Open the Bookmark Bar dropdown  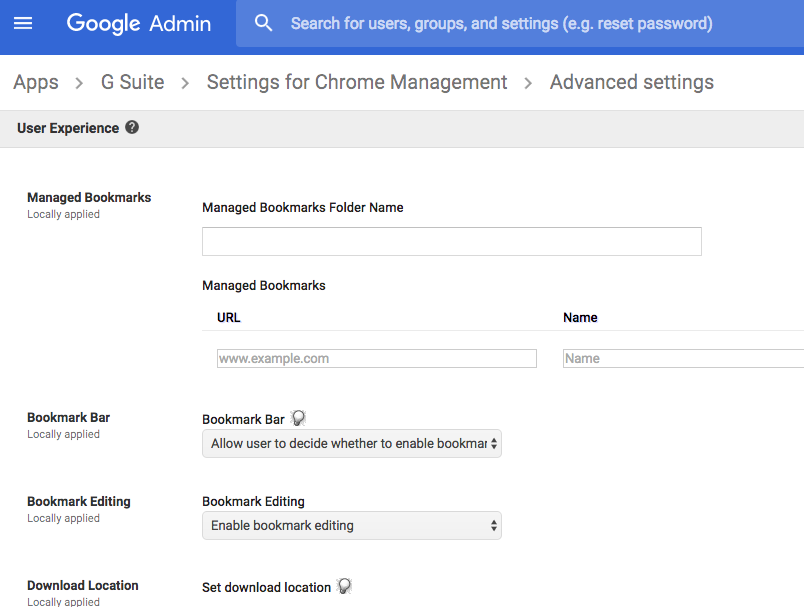(352, 443)
